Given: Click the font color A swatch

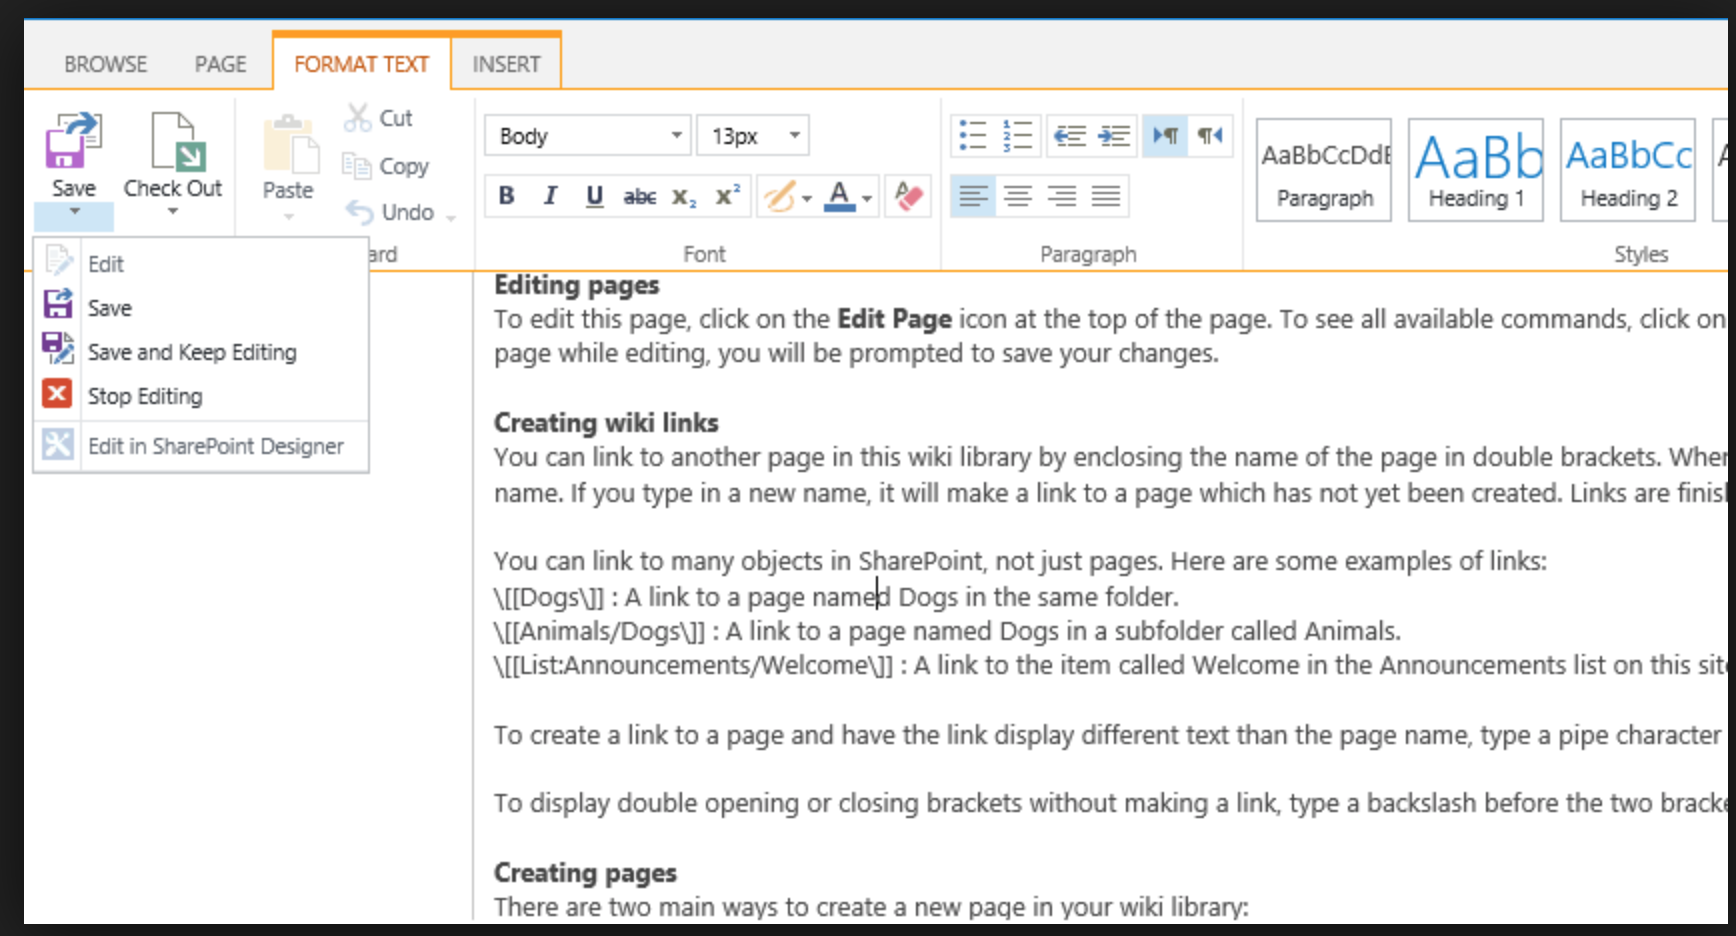Looking at the screenshot, I should [839, 196].
